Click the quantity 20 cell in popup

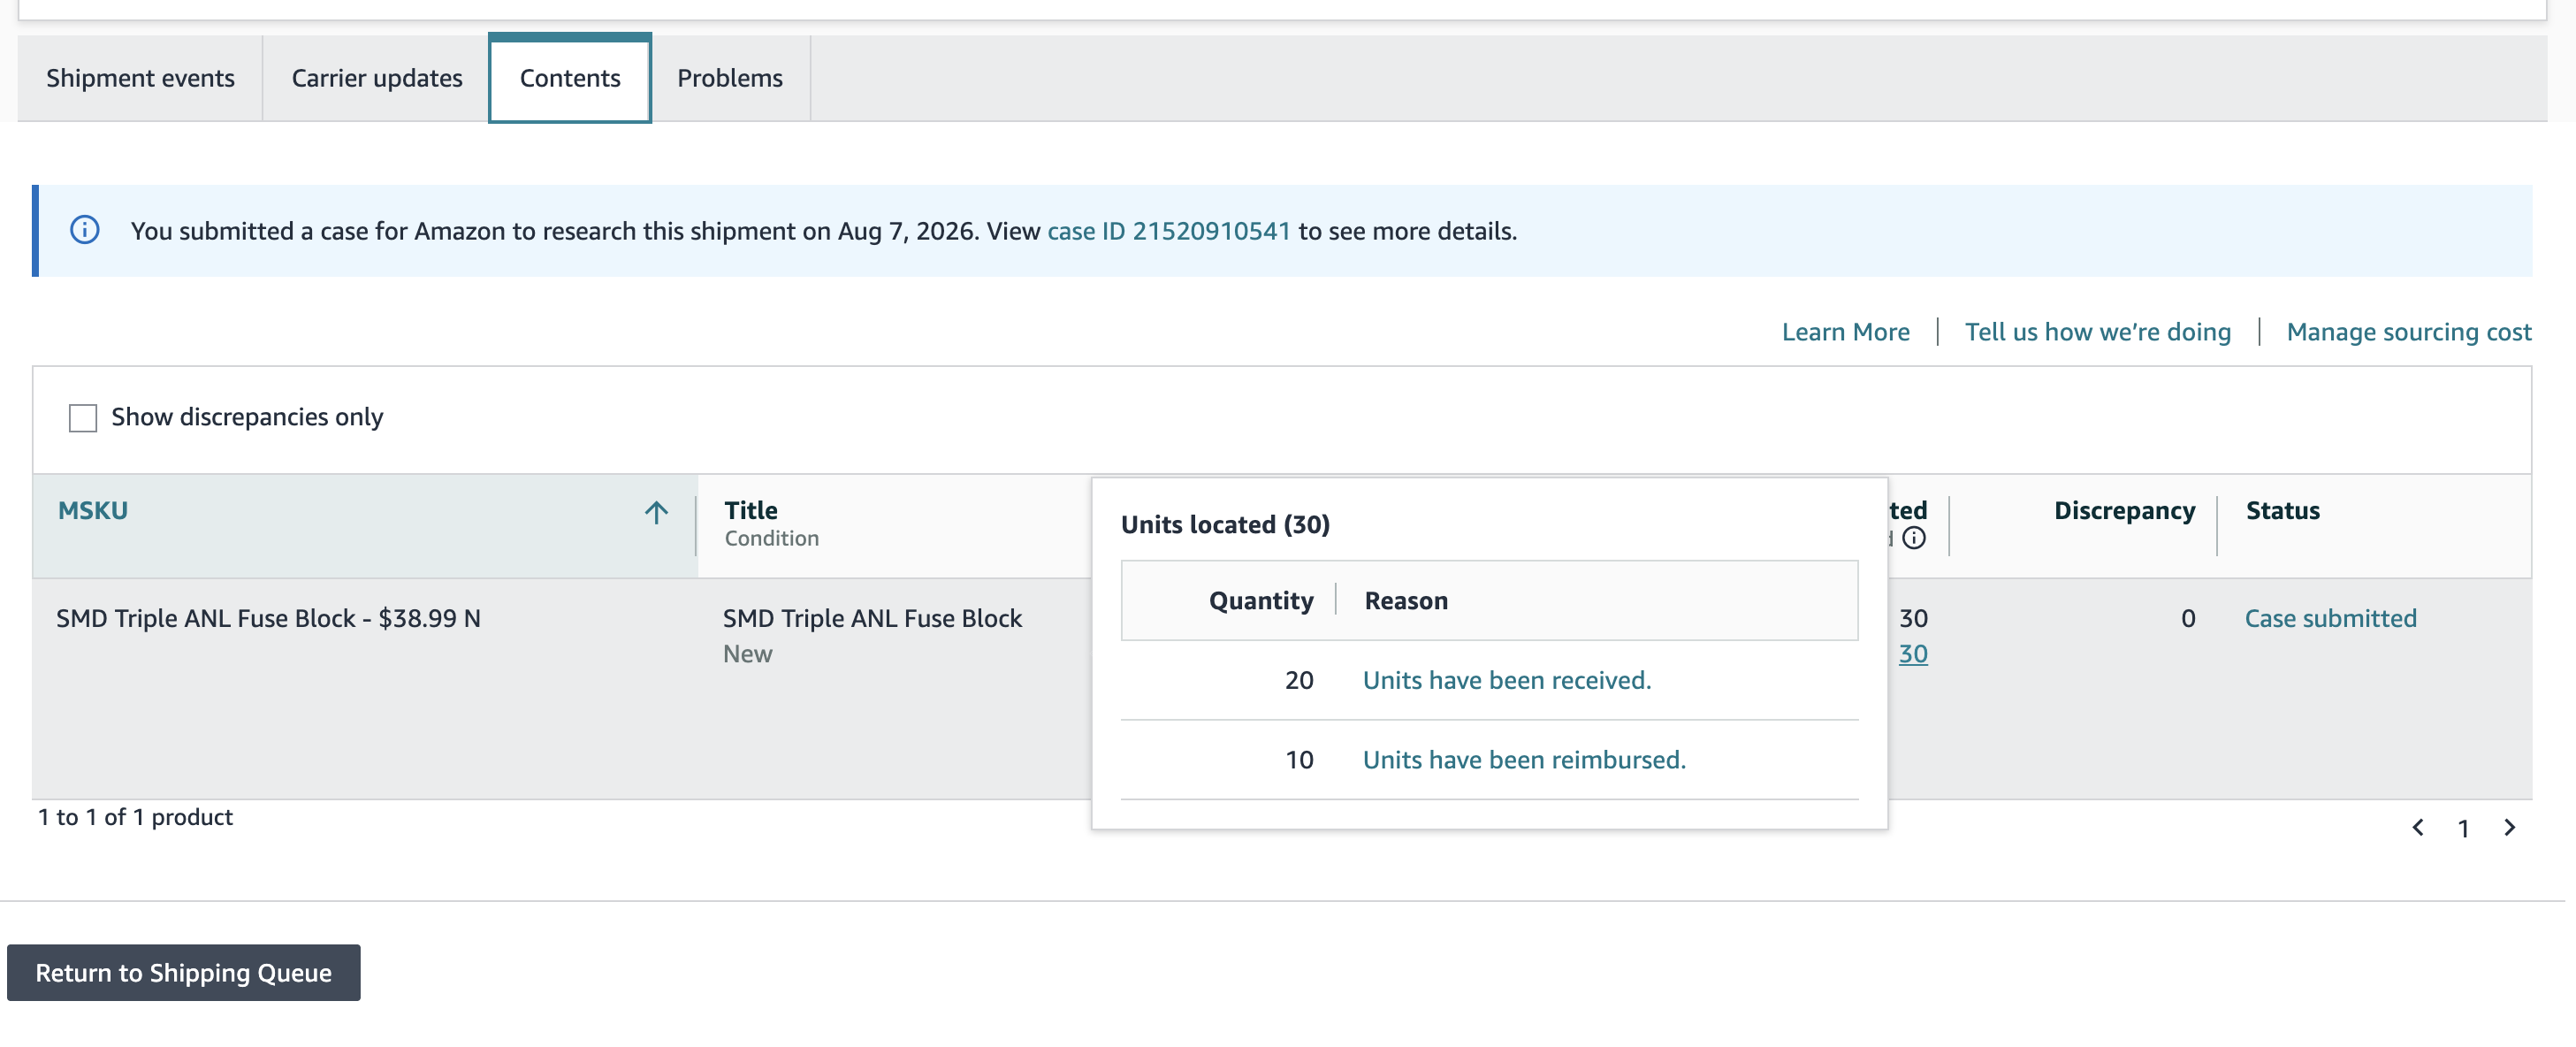click(x=1298, y=680)
